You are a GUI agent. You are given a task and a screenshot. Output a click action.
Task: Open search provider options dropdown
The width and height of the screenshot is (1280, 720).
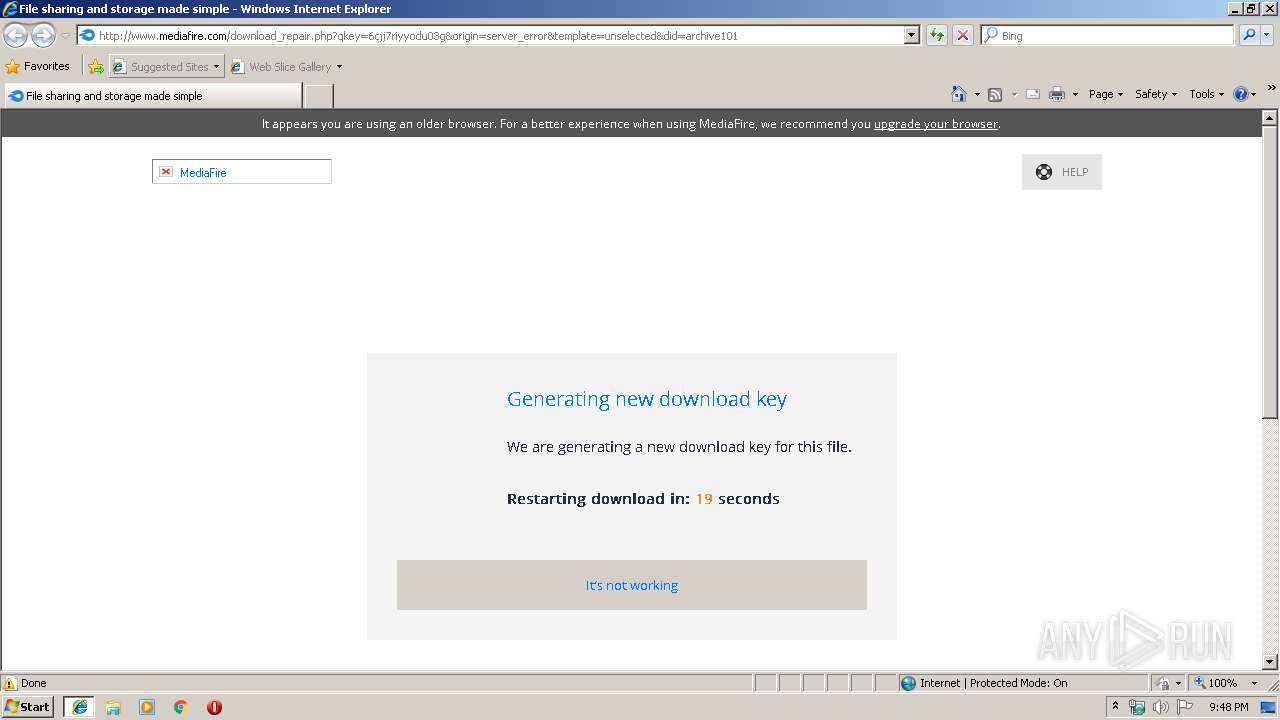pos(1267,35)
